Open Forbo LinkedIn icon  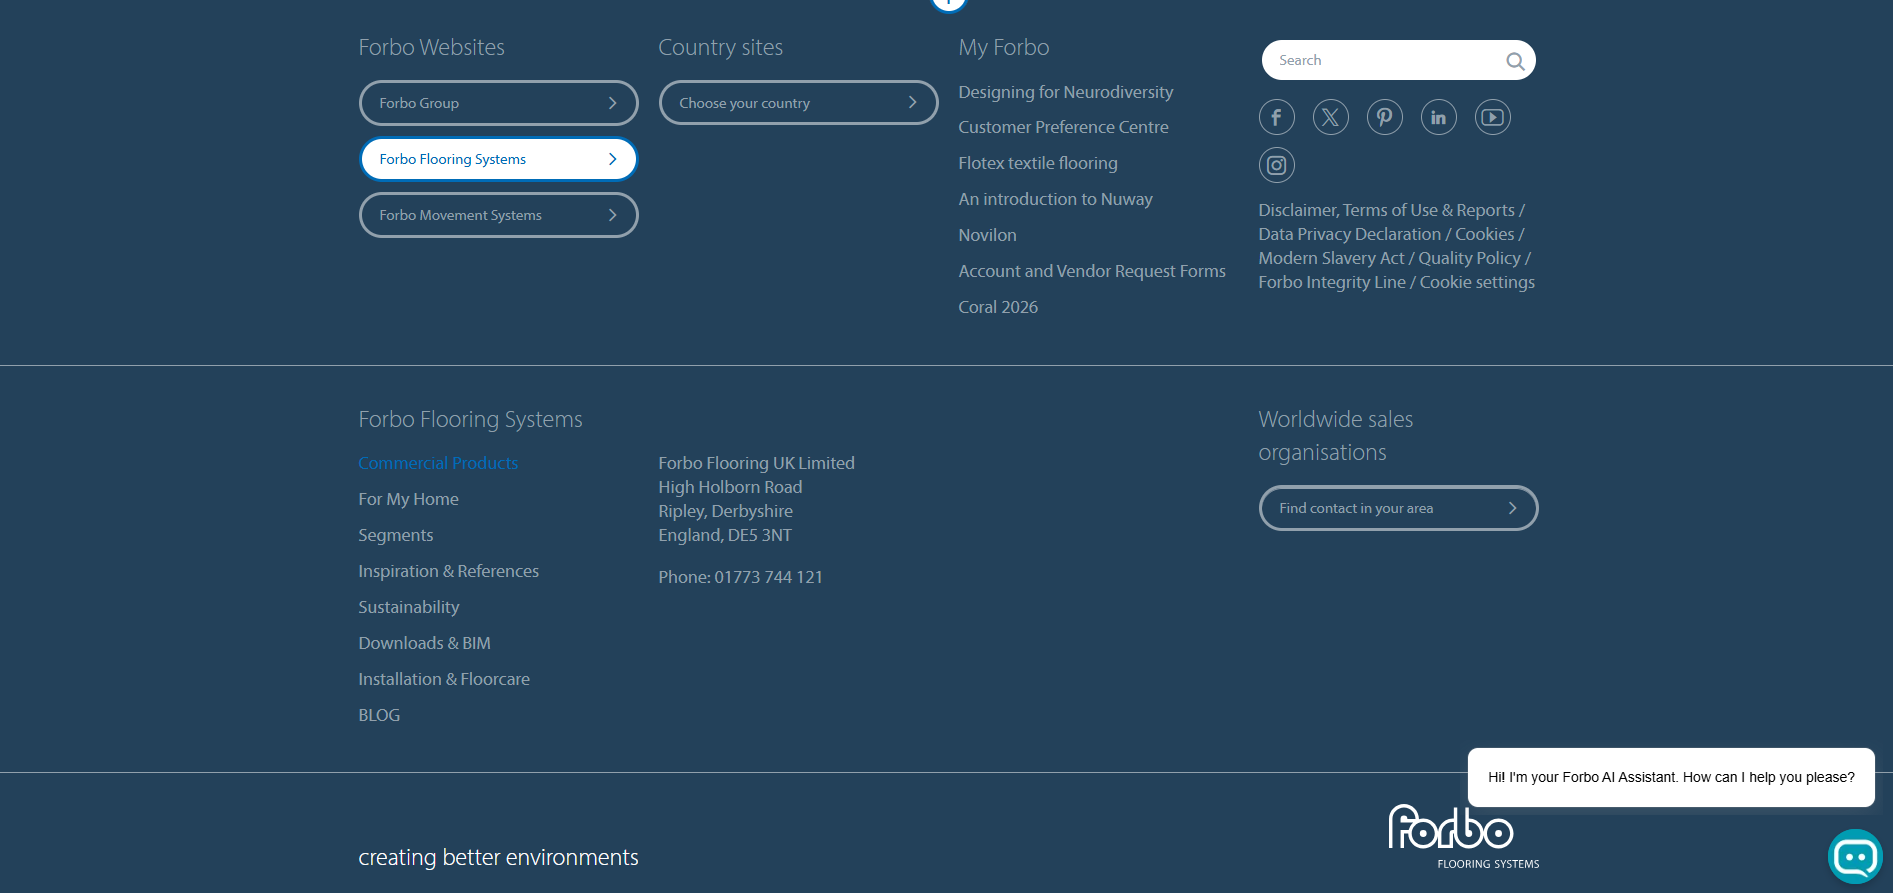pyautogui.click(x=1438, y=117)
